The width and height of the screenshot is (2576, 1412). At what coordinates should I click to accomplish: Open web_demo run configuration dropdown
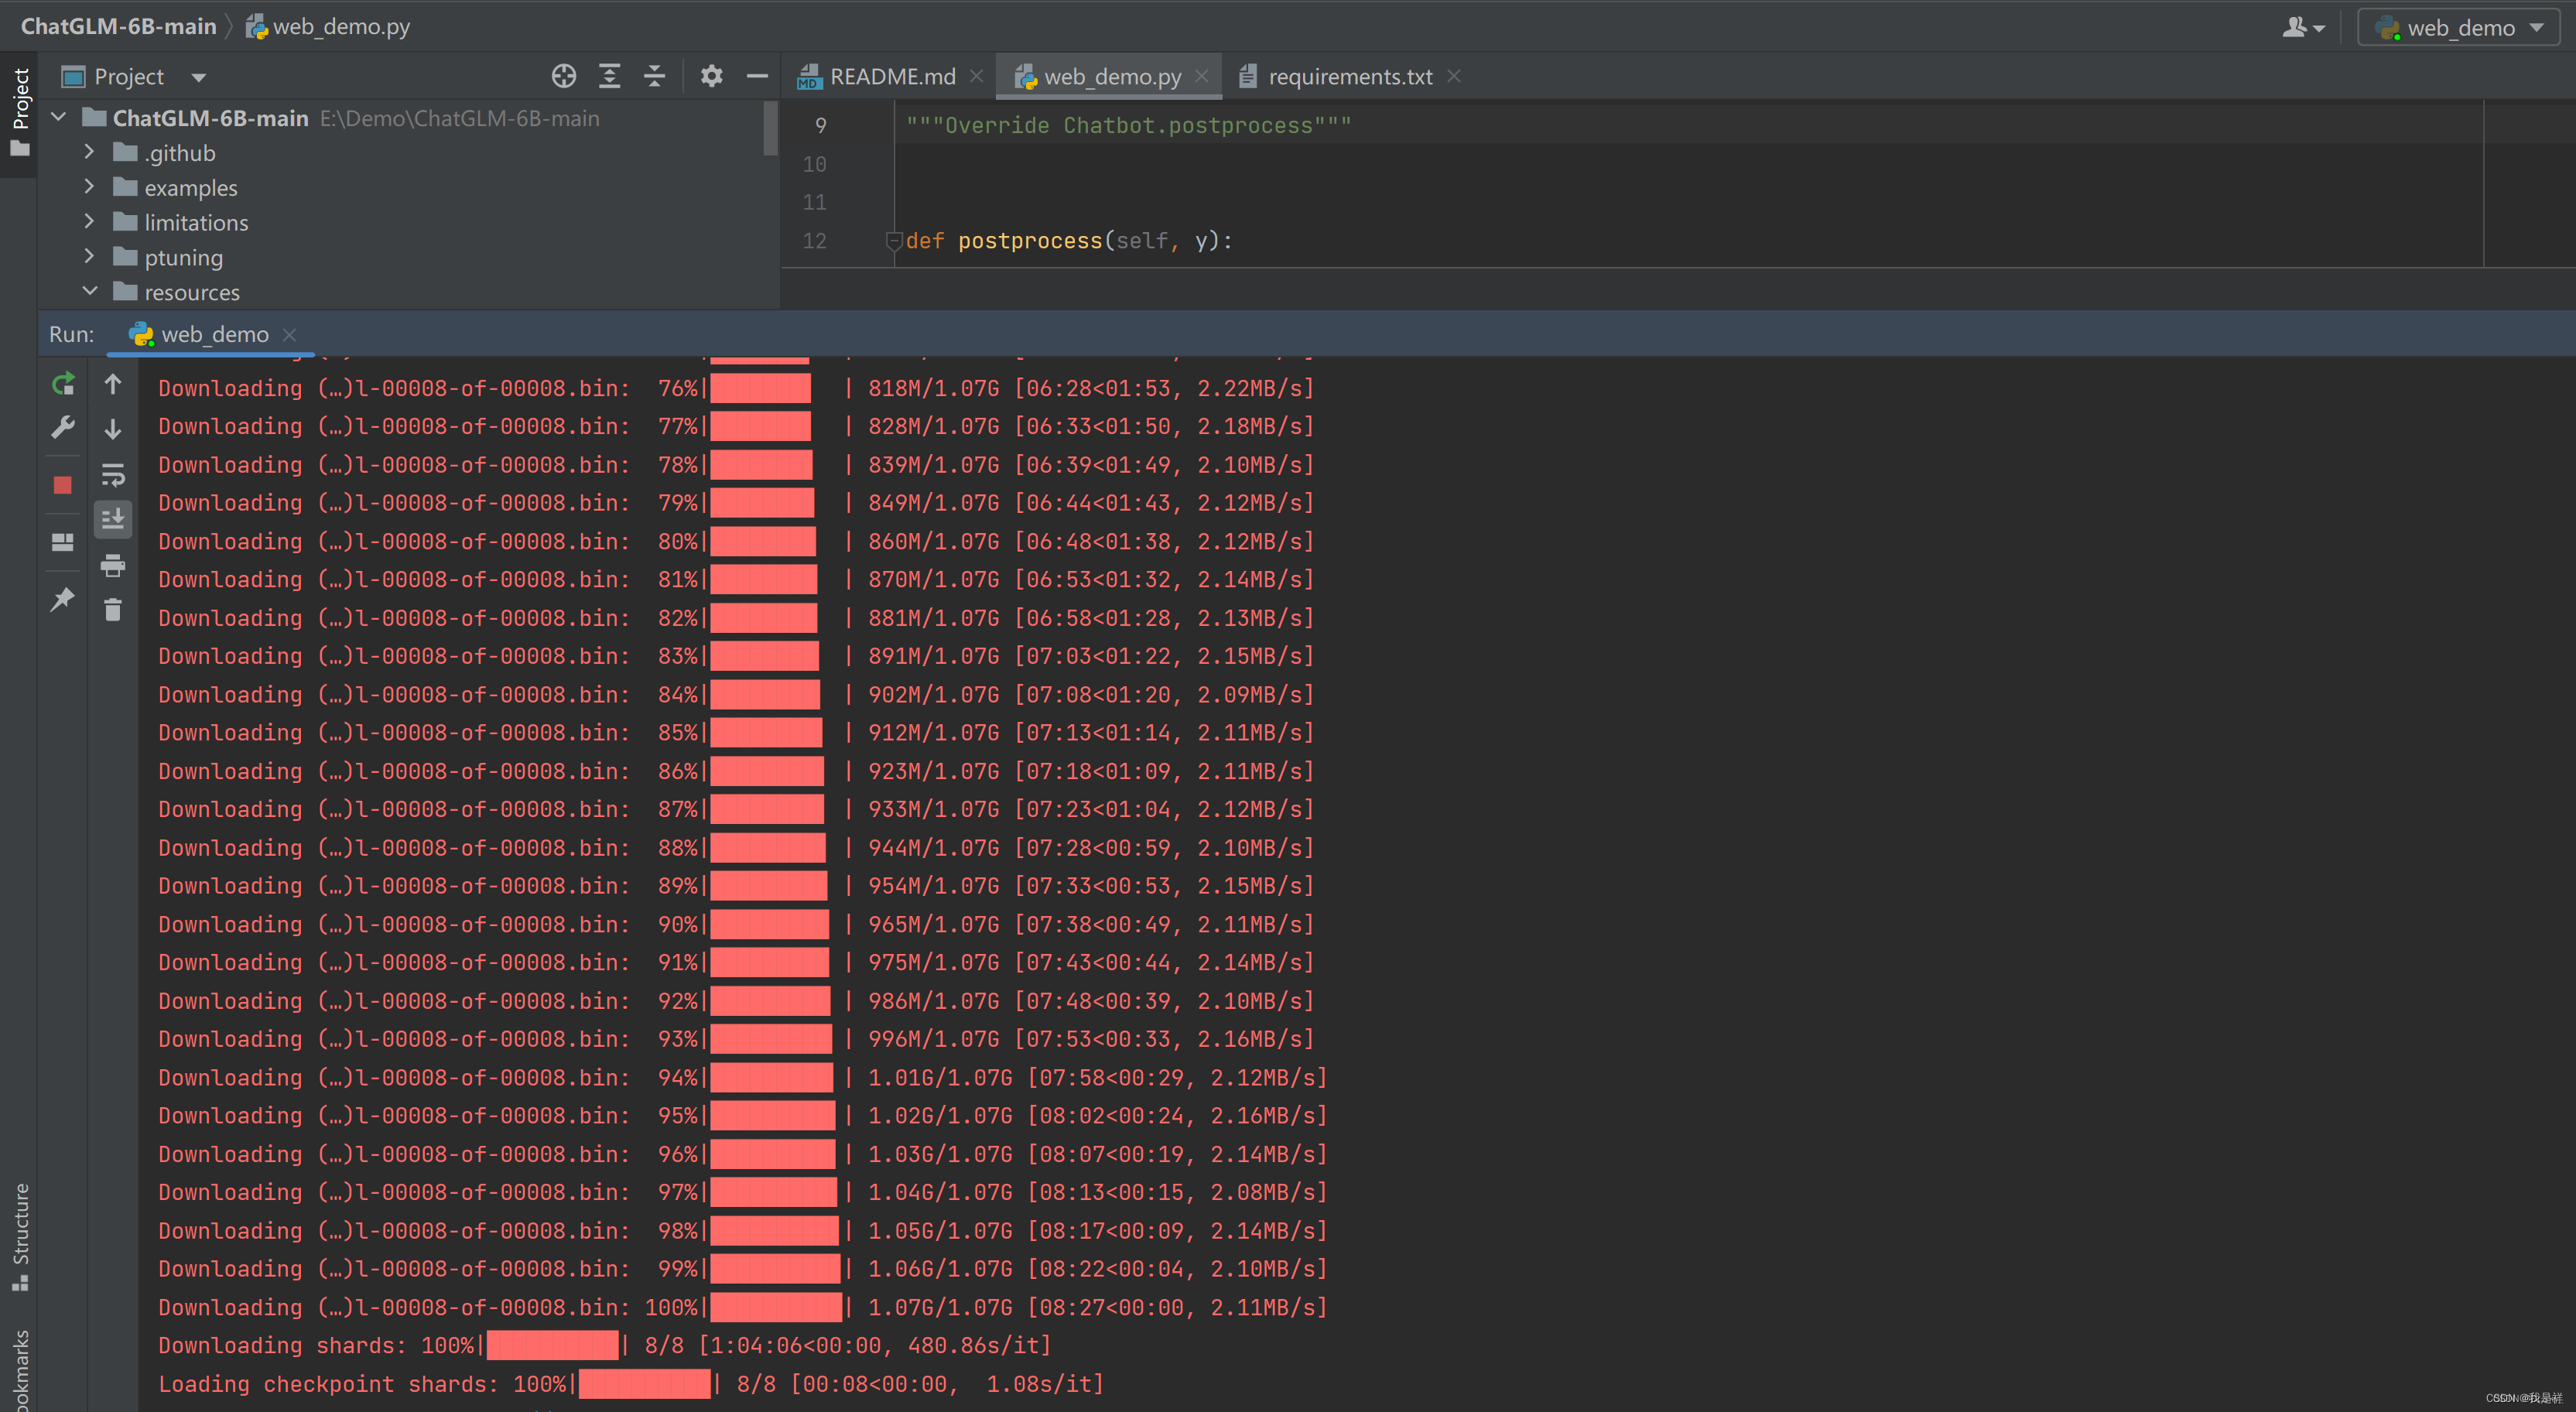pyautogui.click(x=2458, y=27)
